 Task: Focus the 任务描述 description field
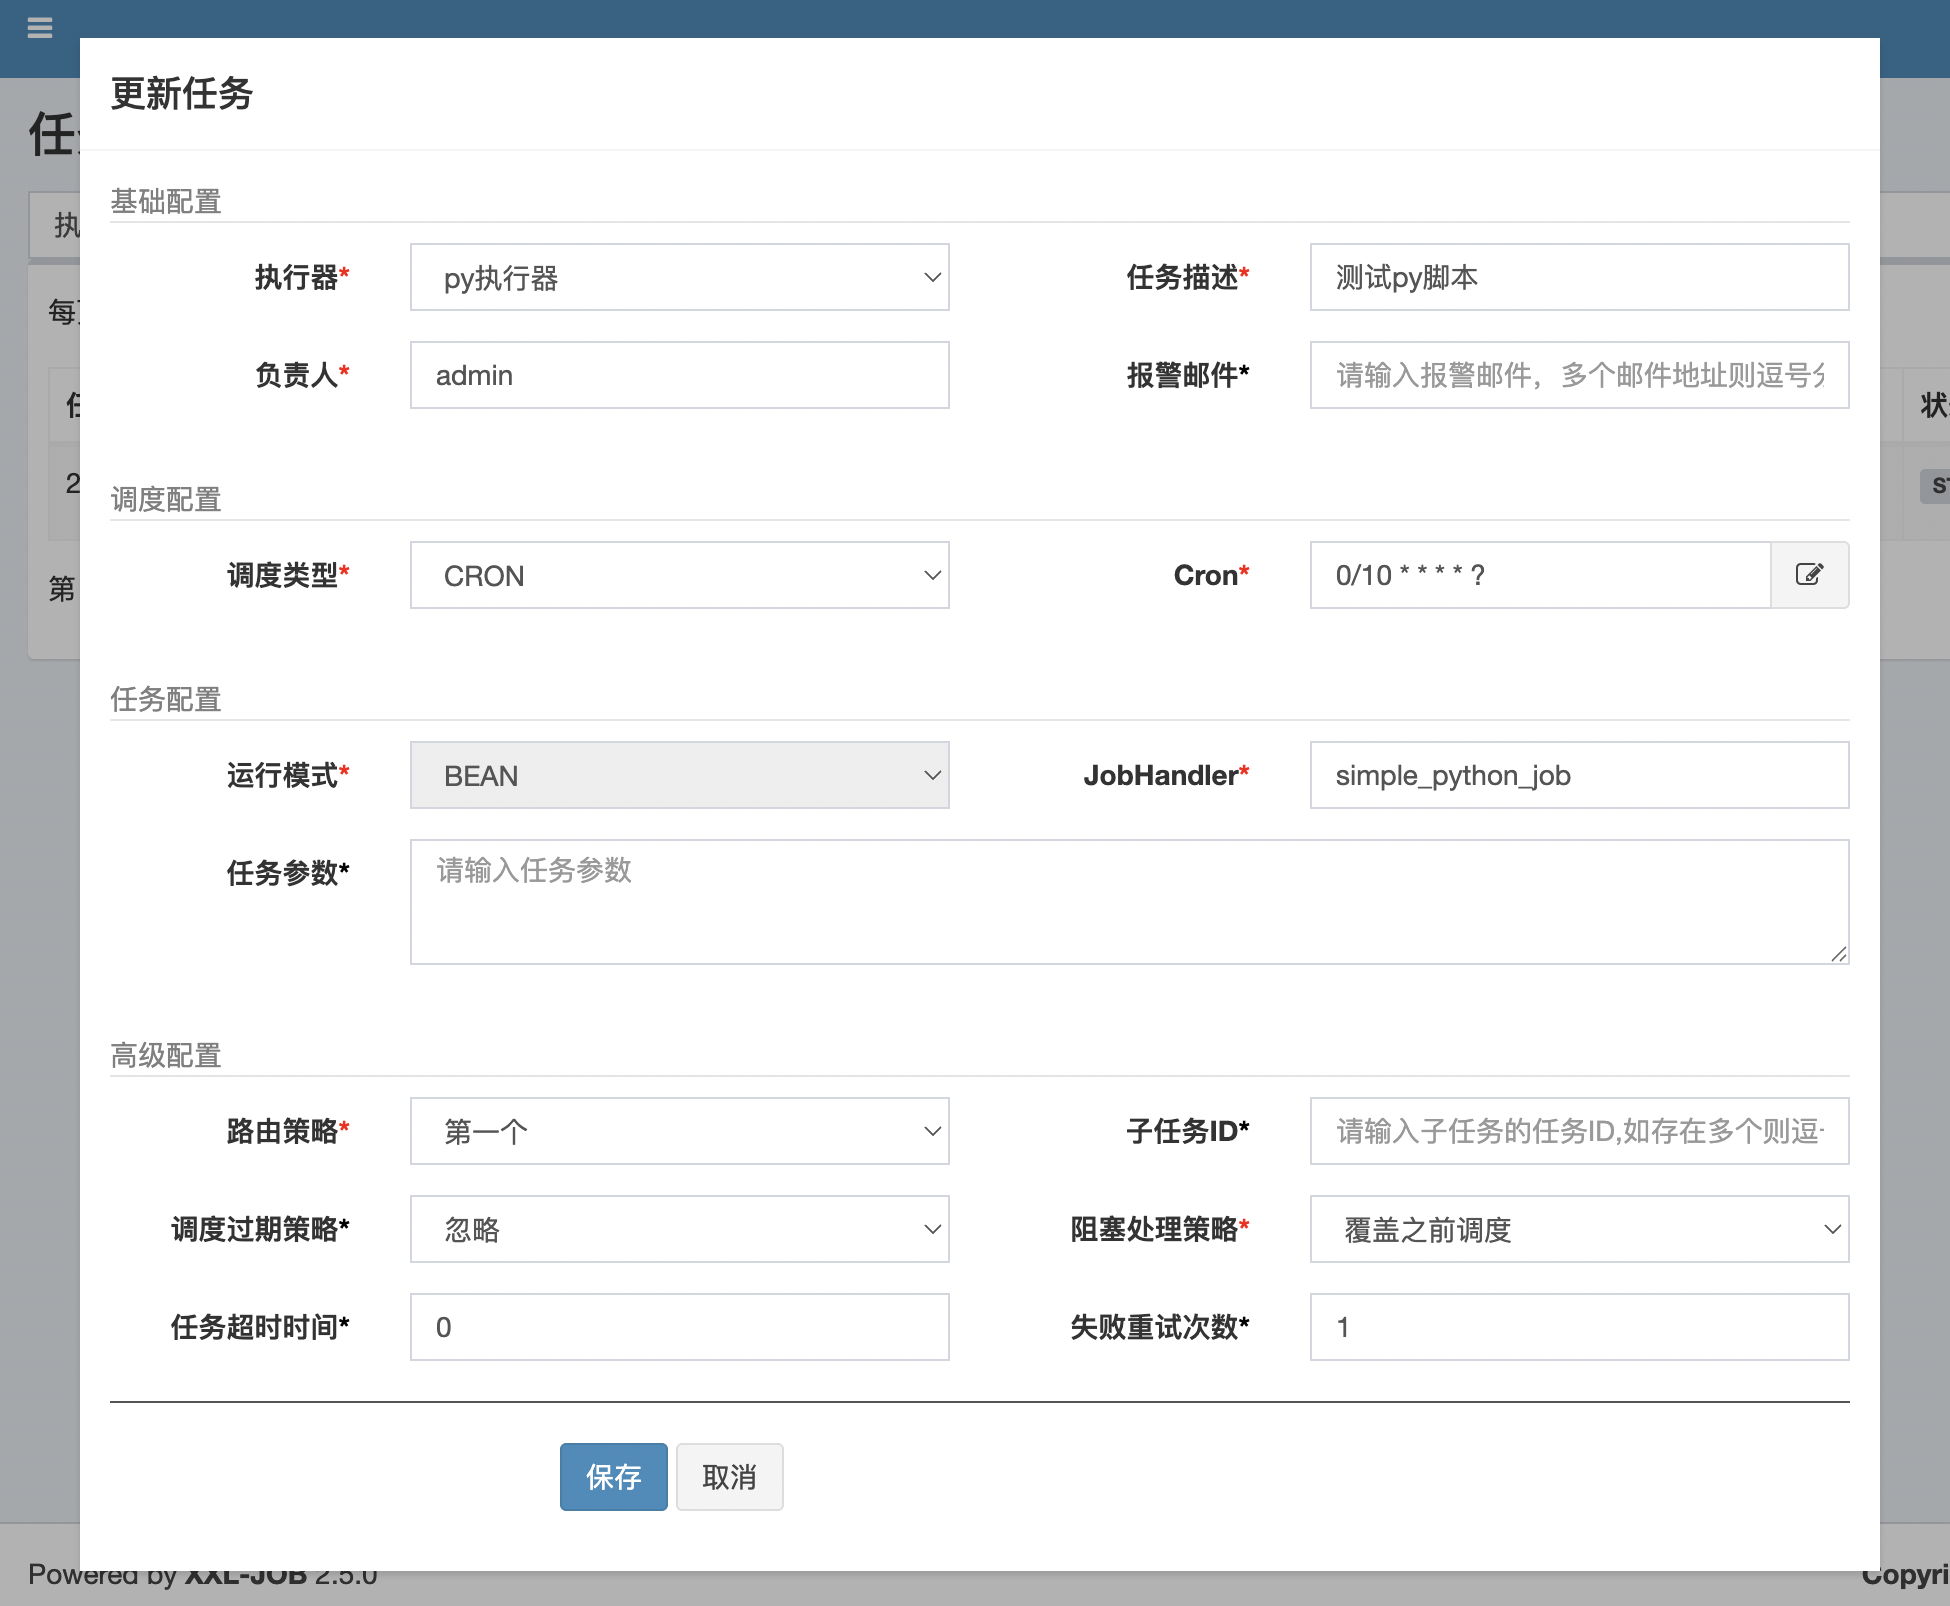[1578, 277]
